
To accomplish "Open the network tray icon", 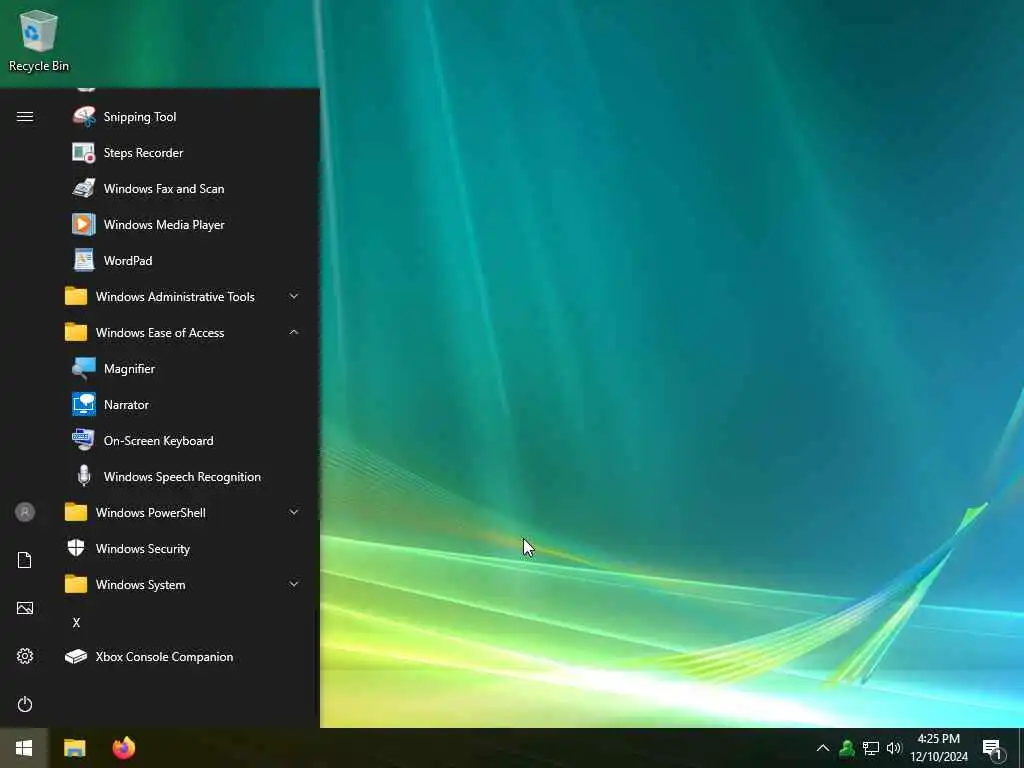I will (871, 748).
